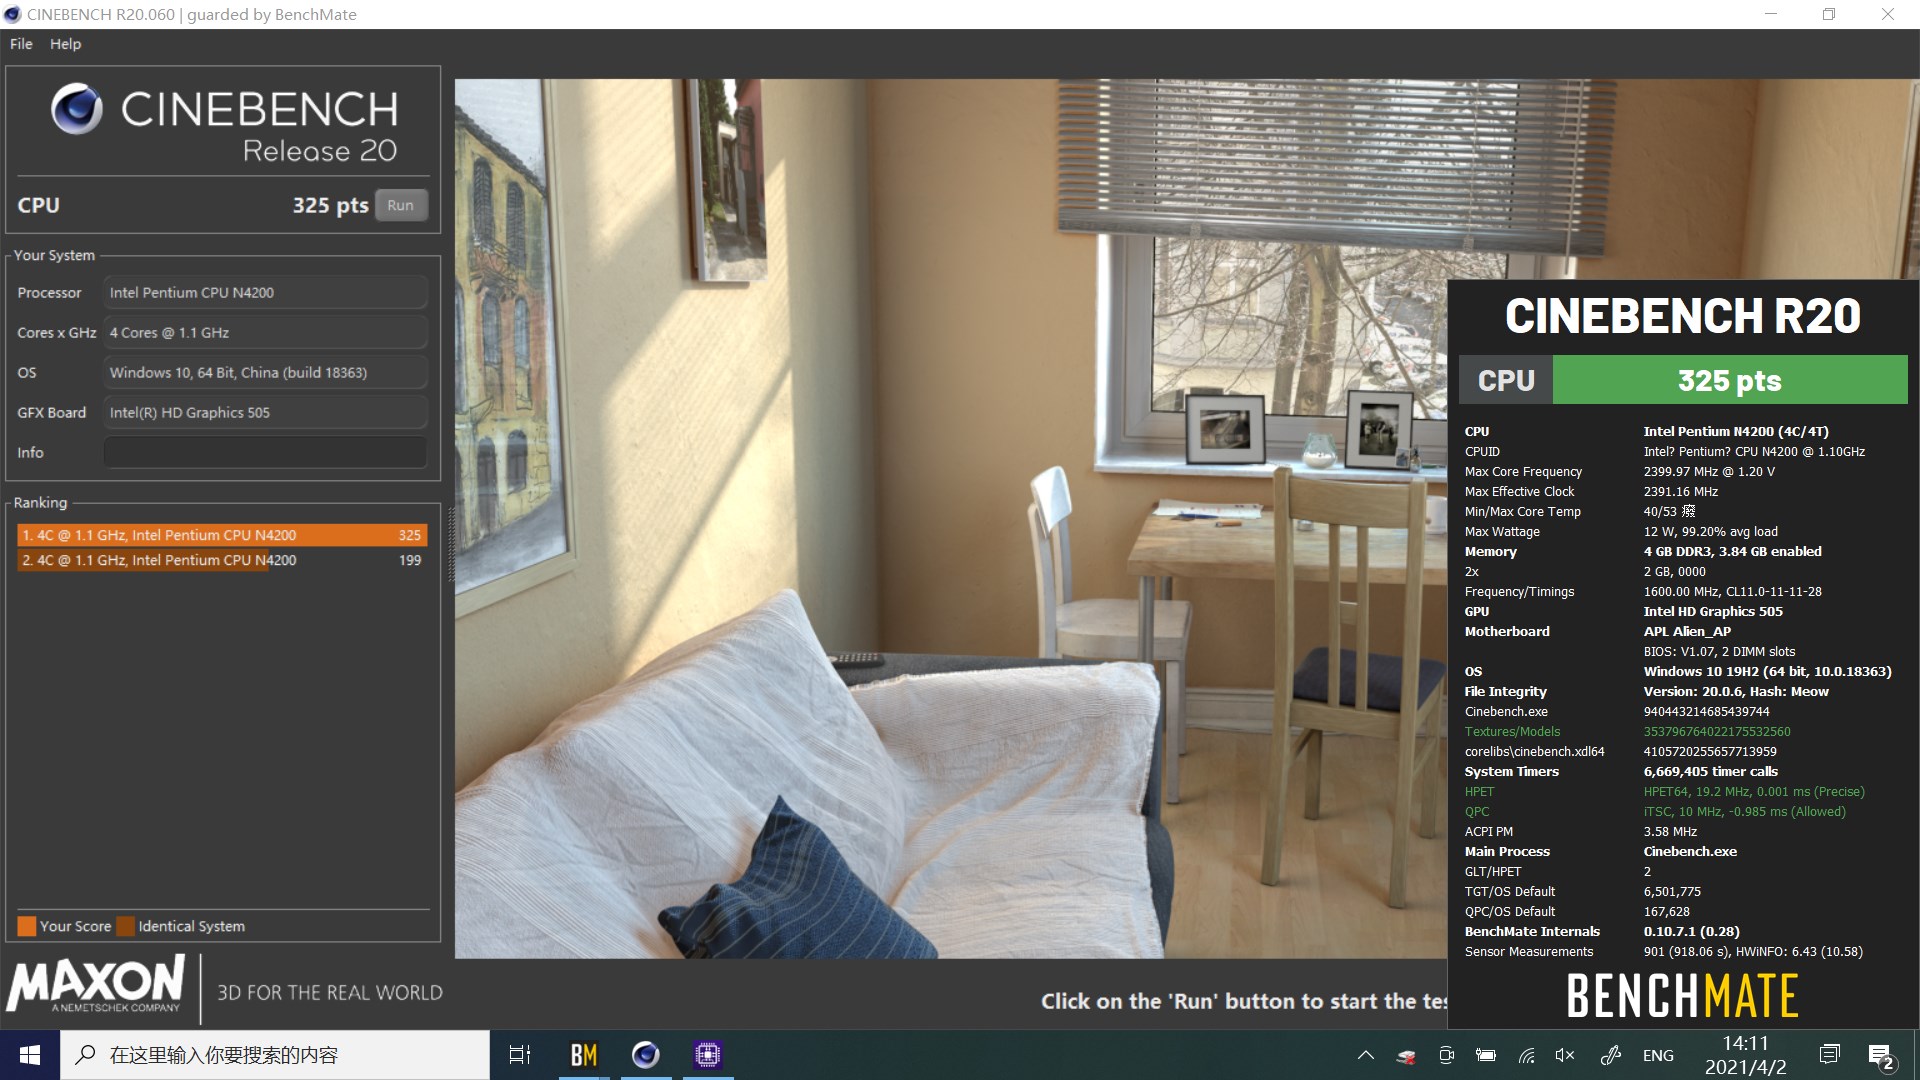Open the Windows Ink pen icon

[x=1610, y=1055]
